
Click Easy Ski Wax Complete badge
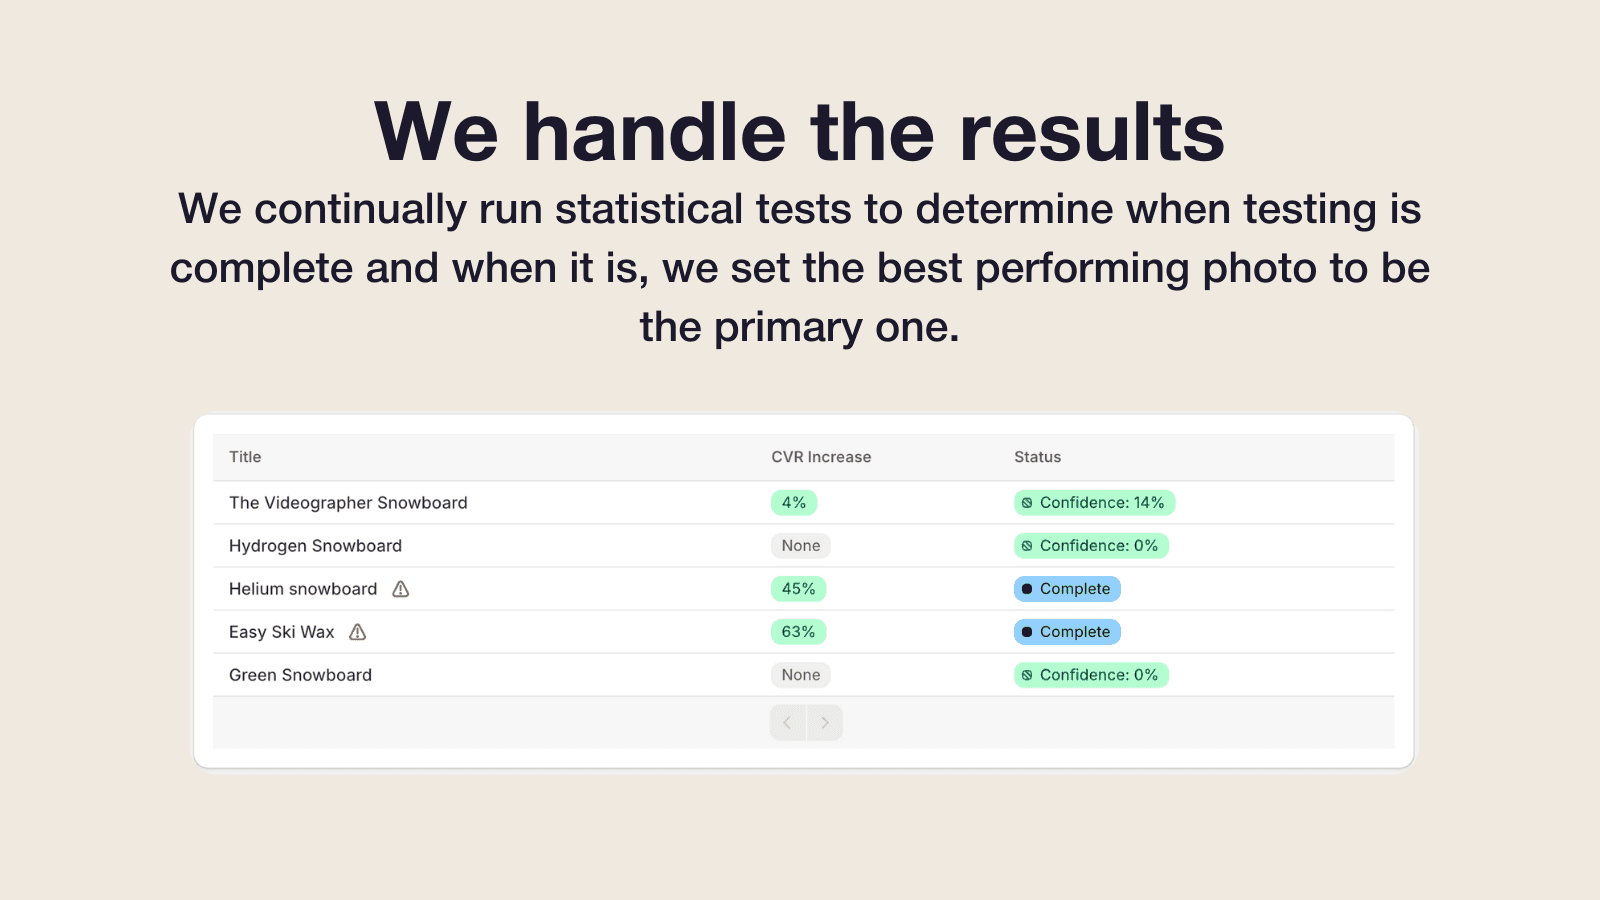(1067, 632)
